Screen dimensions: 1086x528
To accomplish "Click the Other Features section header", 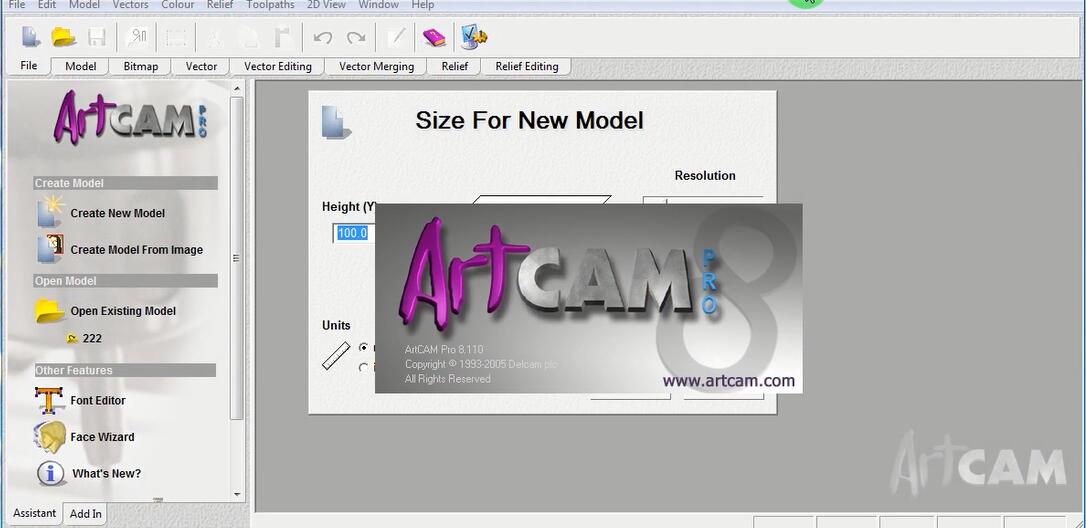I will click(x=125, y=370).
